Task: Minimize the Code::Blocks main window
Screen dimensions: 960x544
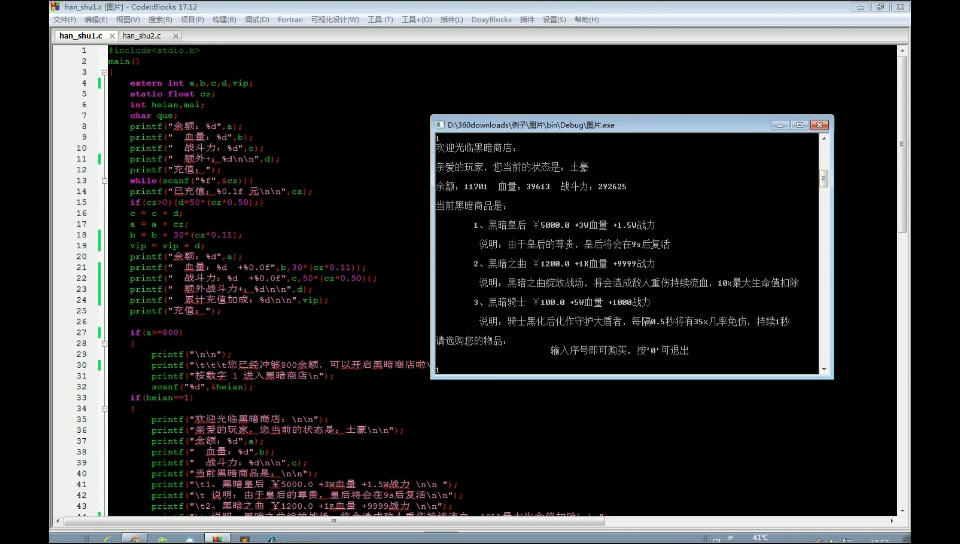Action: click(x=861, y=7)
